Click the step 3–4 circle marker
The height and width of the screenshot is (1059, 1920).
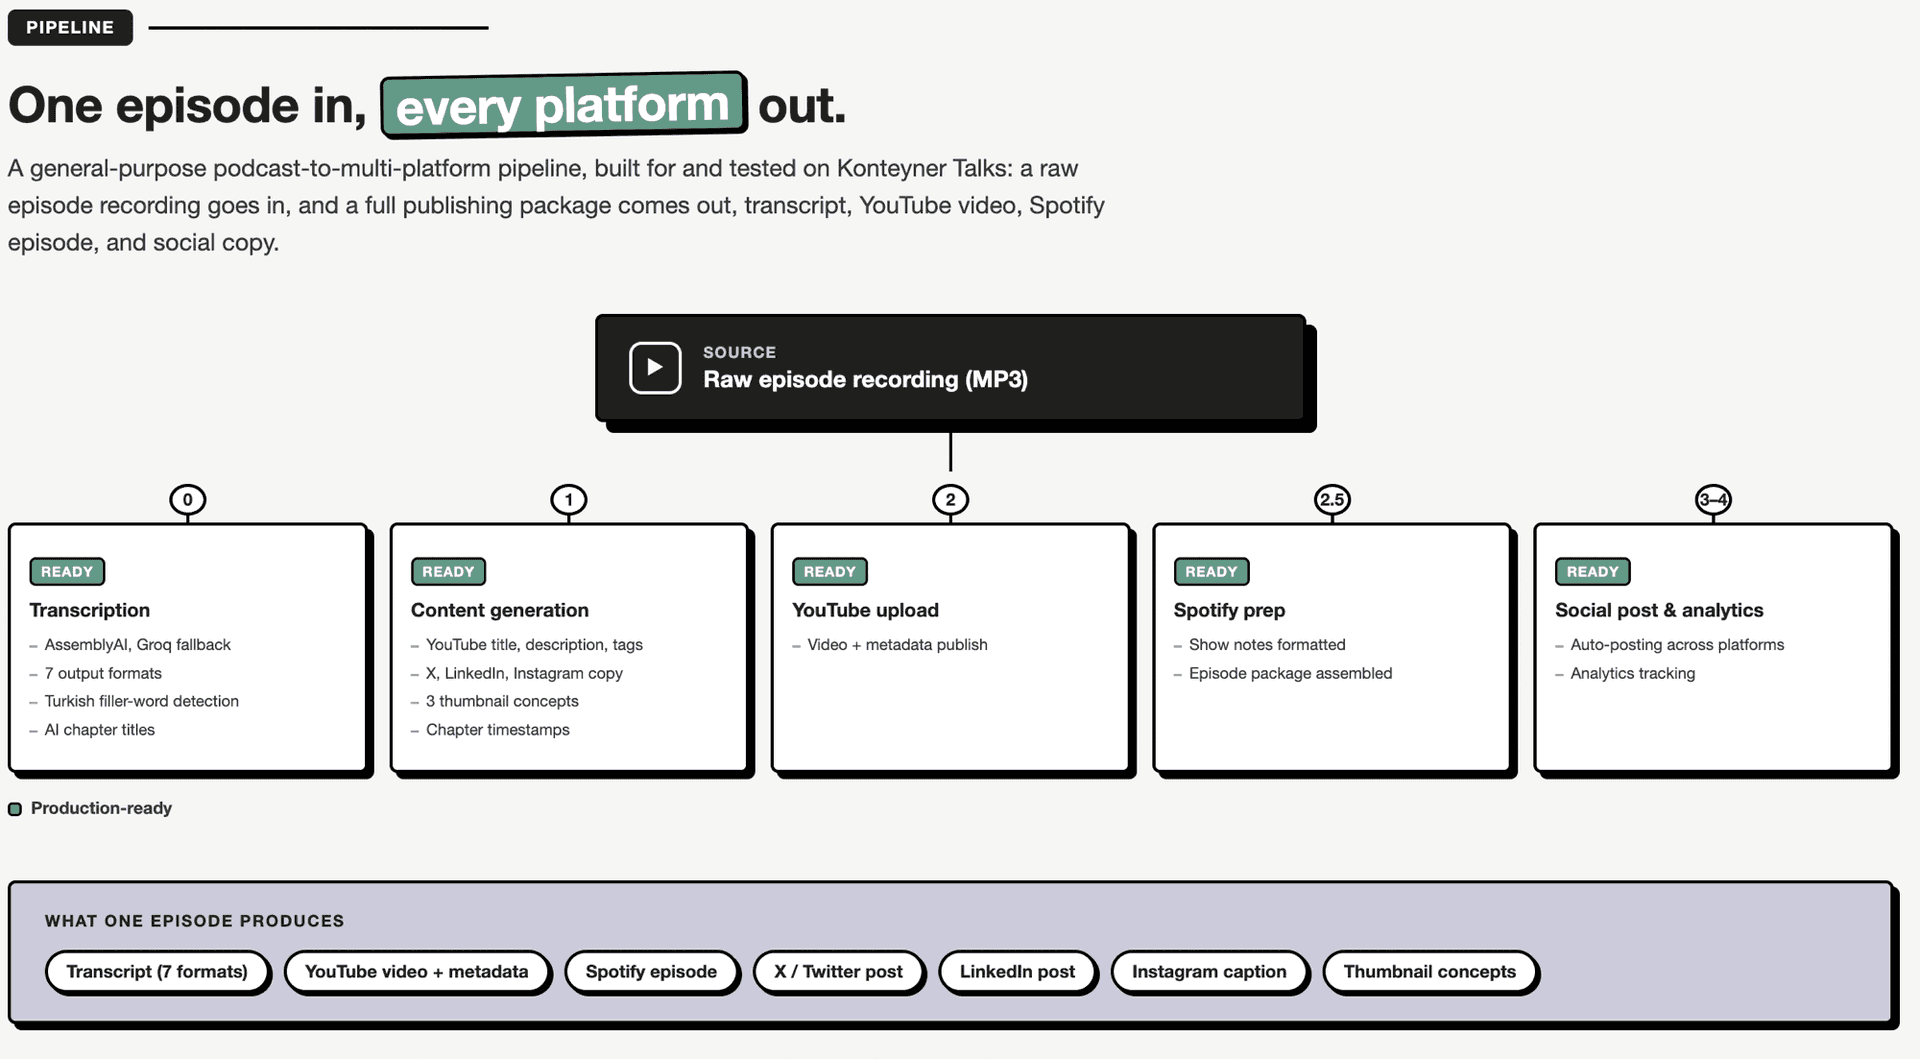click(1713, 500)
